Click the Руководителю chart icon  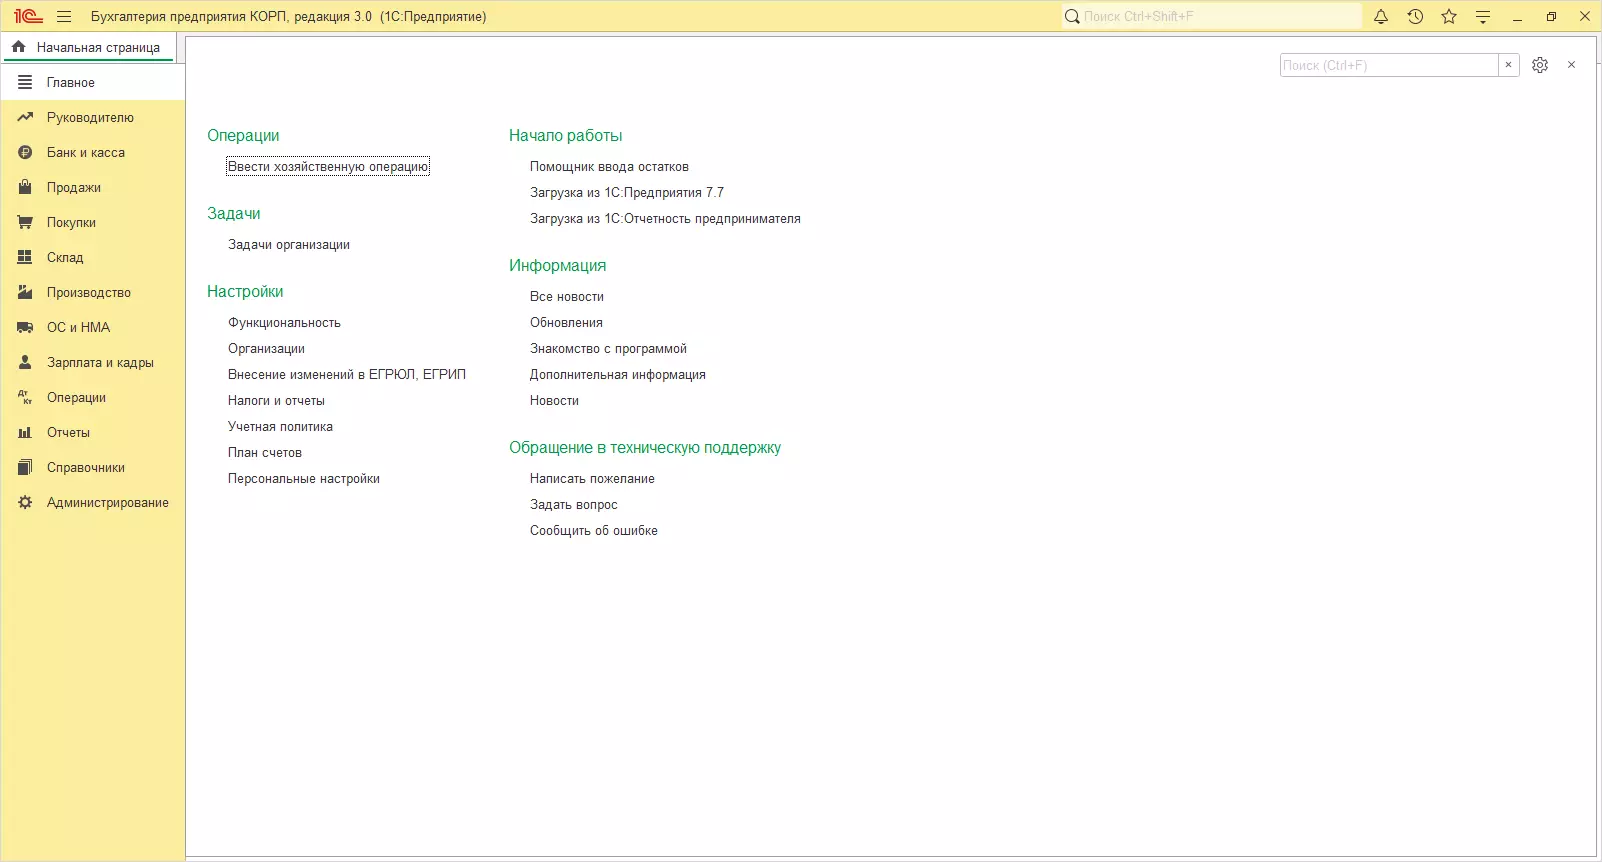[x=25, y=117]
